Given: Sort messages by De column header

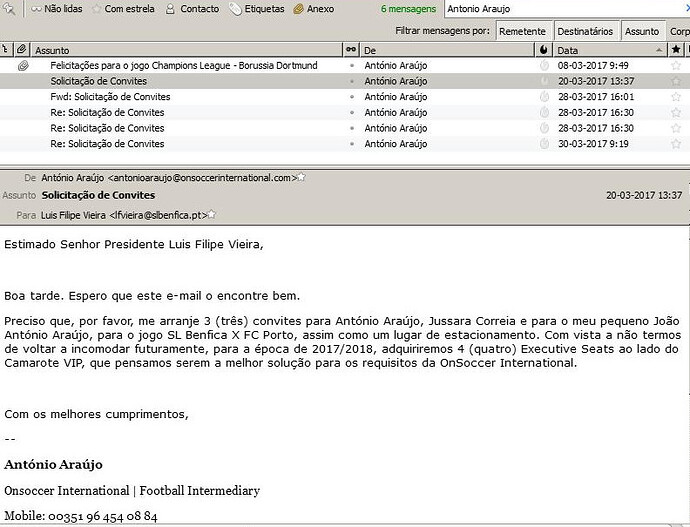Looking at the screenshot, I should point(447,50).
